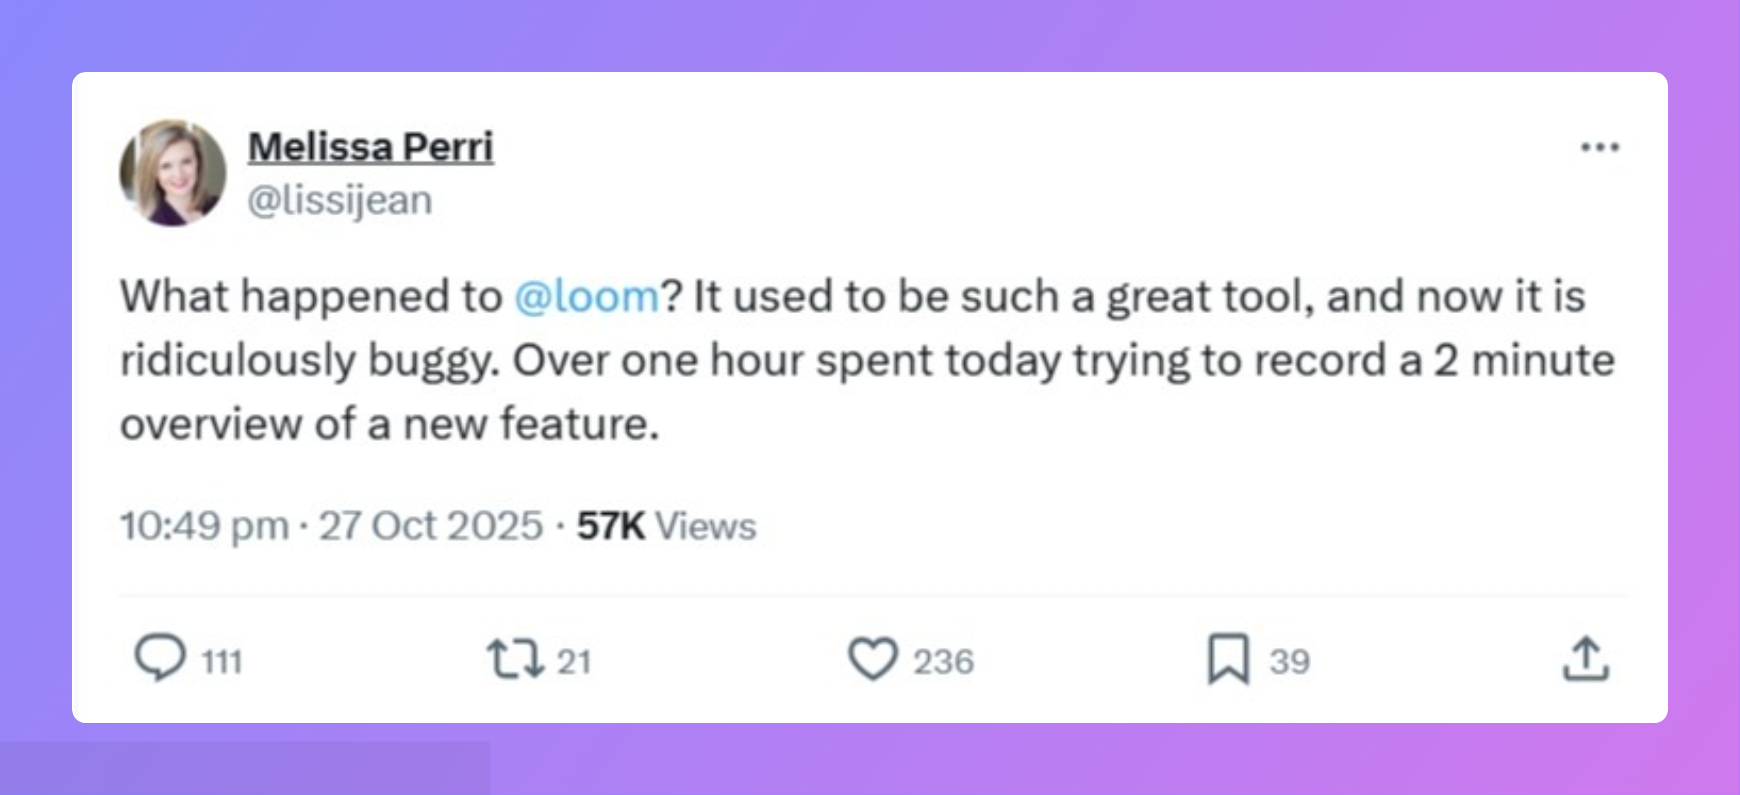This screenshot has height=795, width=1740.
Task: Click the @lissijean handle
Action: coord(340,198)
